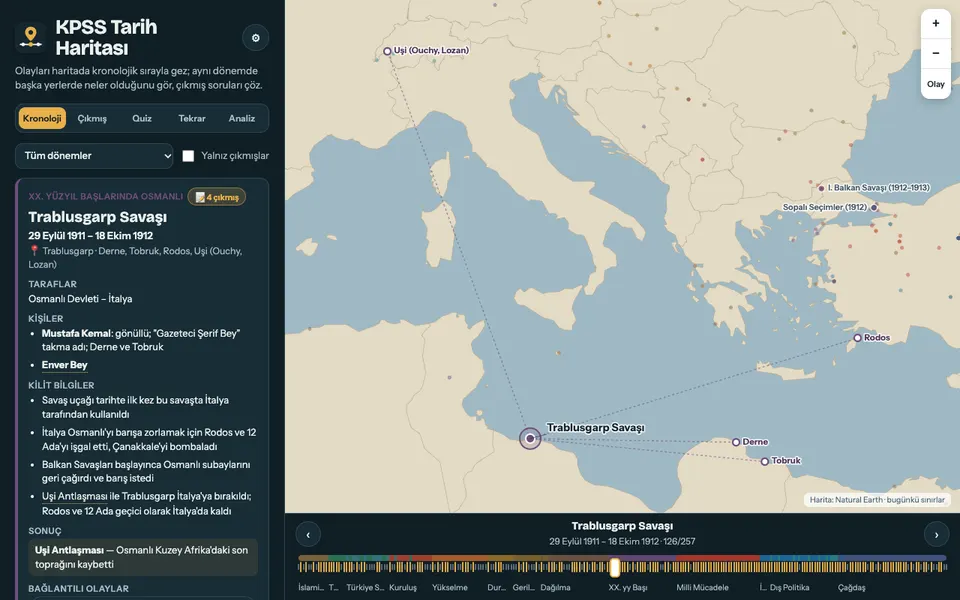The width and height of the screenshot is (960, 600).
Task: Switch to the Analiz tab
Action: point(242,118)
